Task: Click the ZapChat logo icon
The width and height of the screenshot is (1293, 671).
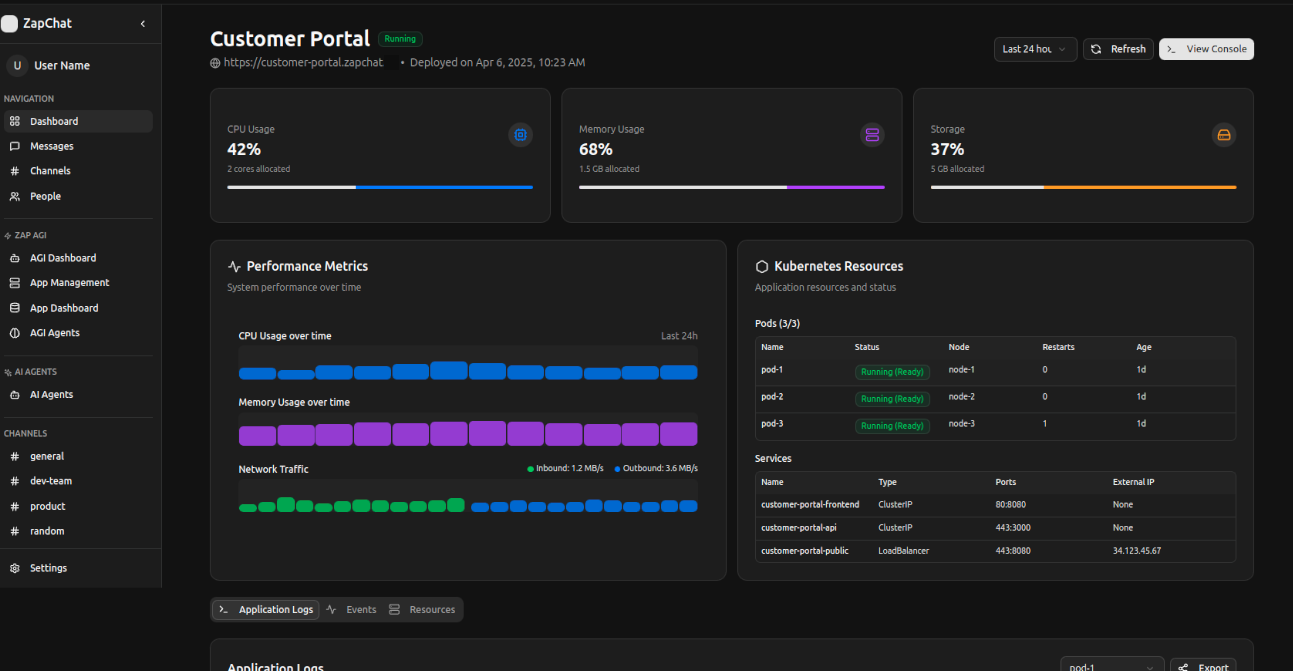Action: (x=10, y=23)
